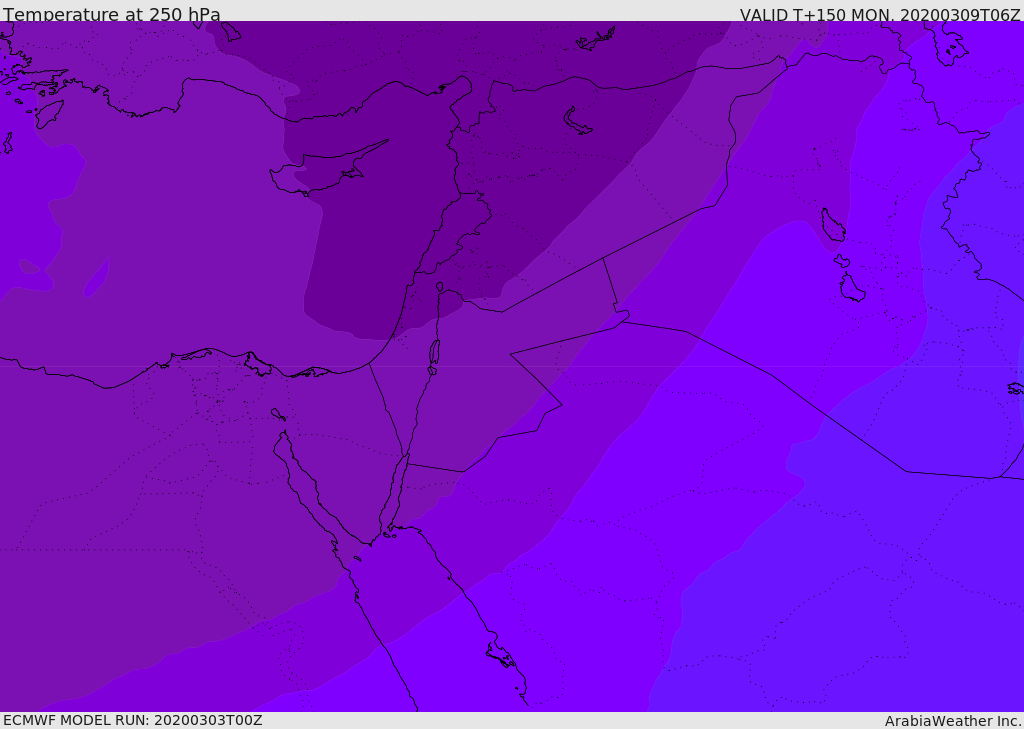Click the VALID T+150 timestamp text
Viewport: 1024px width, 729px height.
point(879,15)
